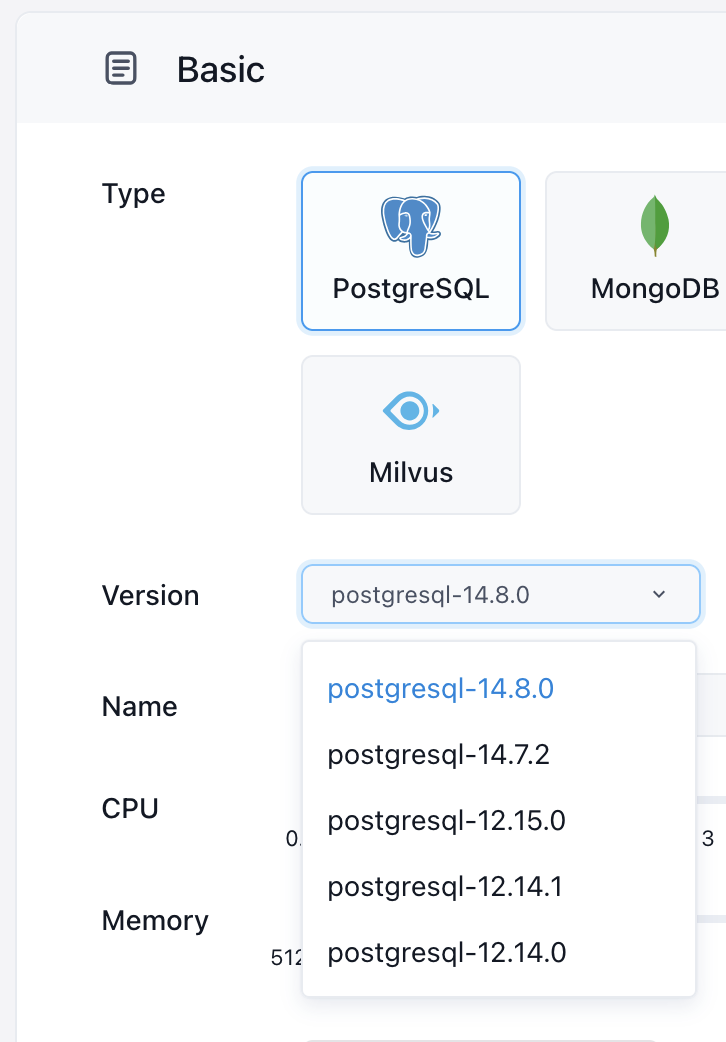726x1042 pixels.
Task: Pick postgresql-12.14.0 from the list
Action: [x=447, y=953]
